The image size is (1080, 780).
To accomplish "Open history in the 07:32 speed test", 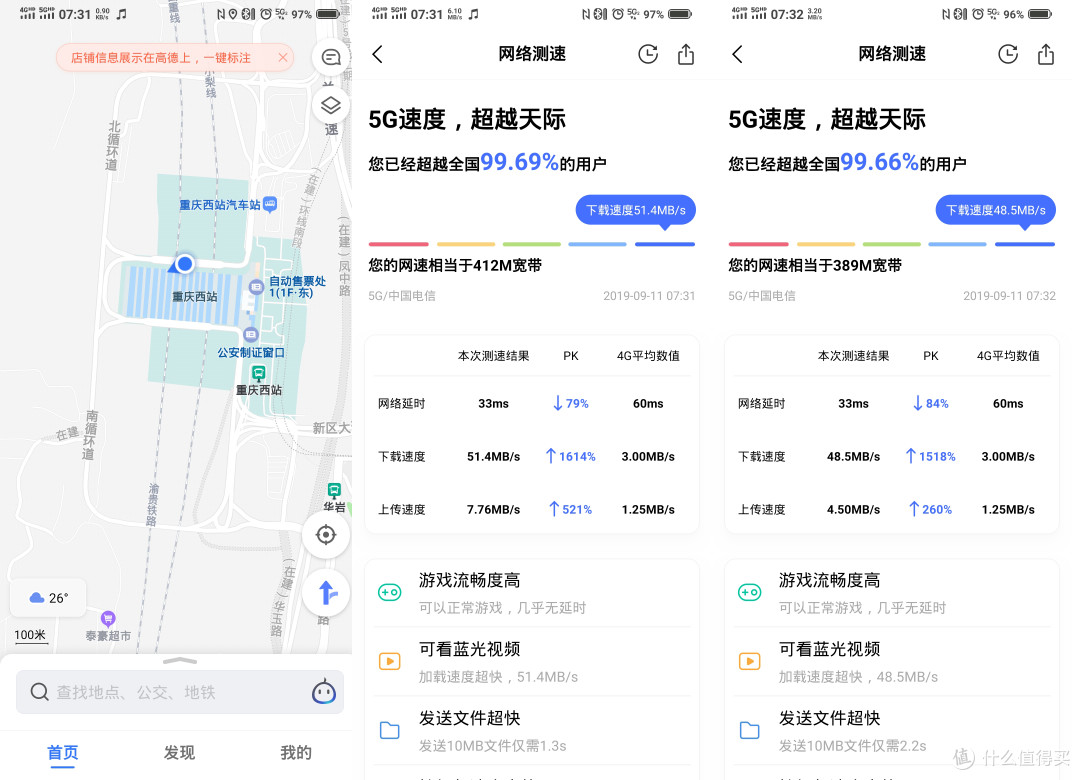I will click(1008, 54).
